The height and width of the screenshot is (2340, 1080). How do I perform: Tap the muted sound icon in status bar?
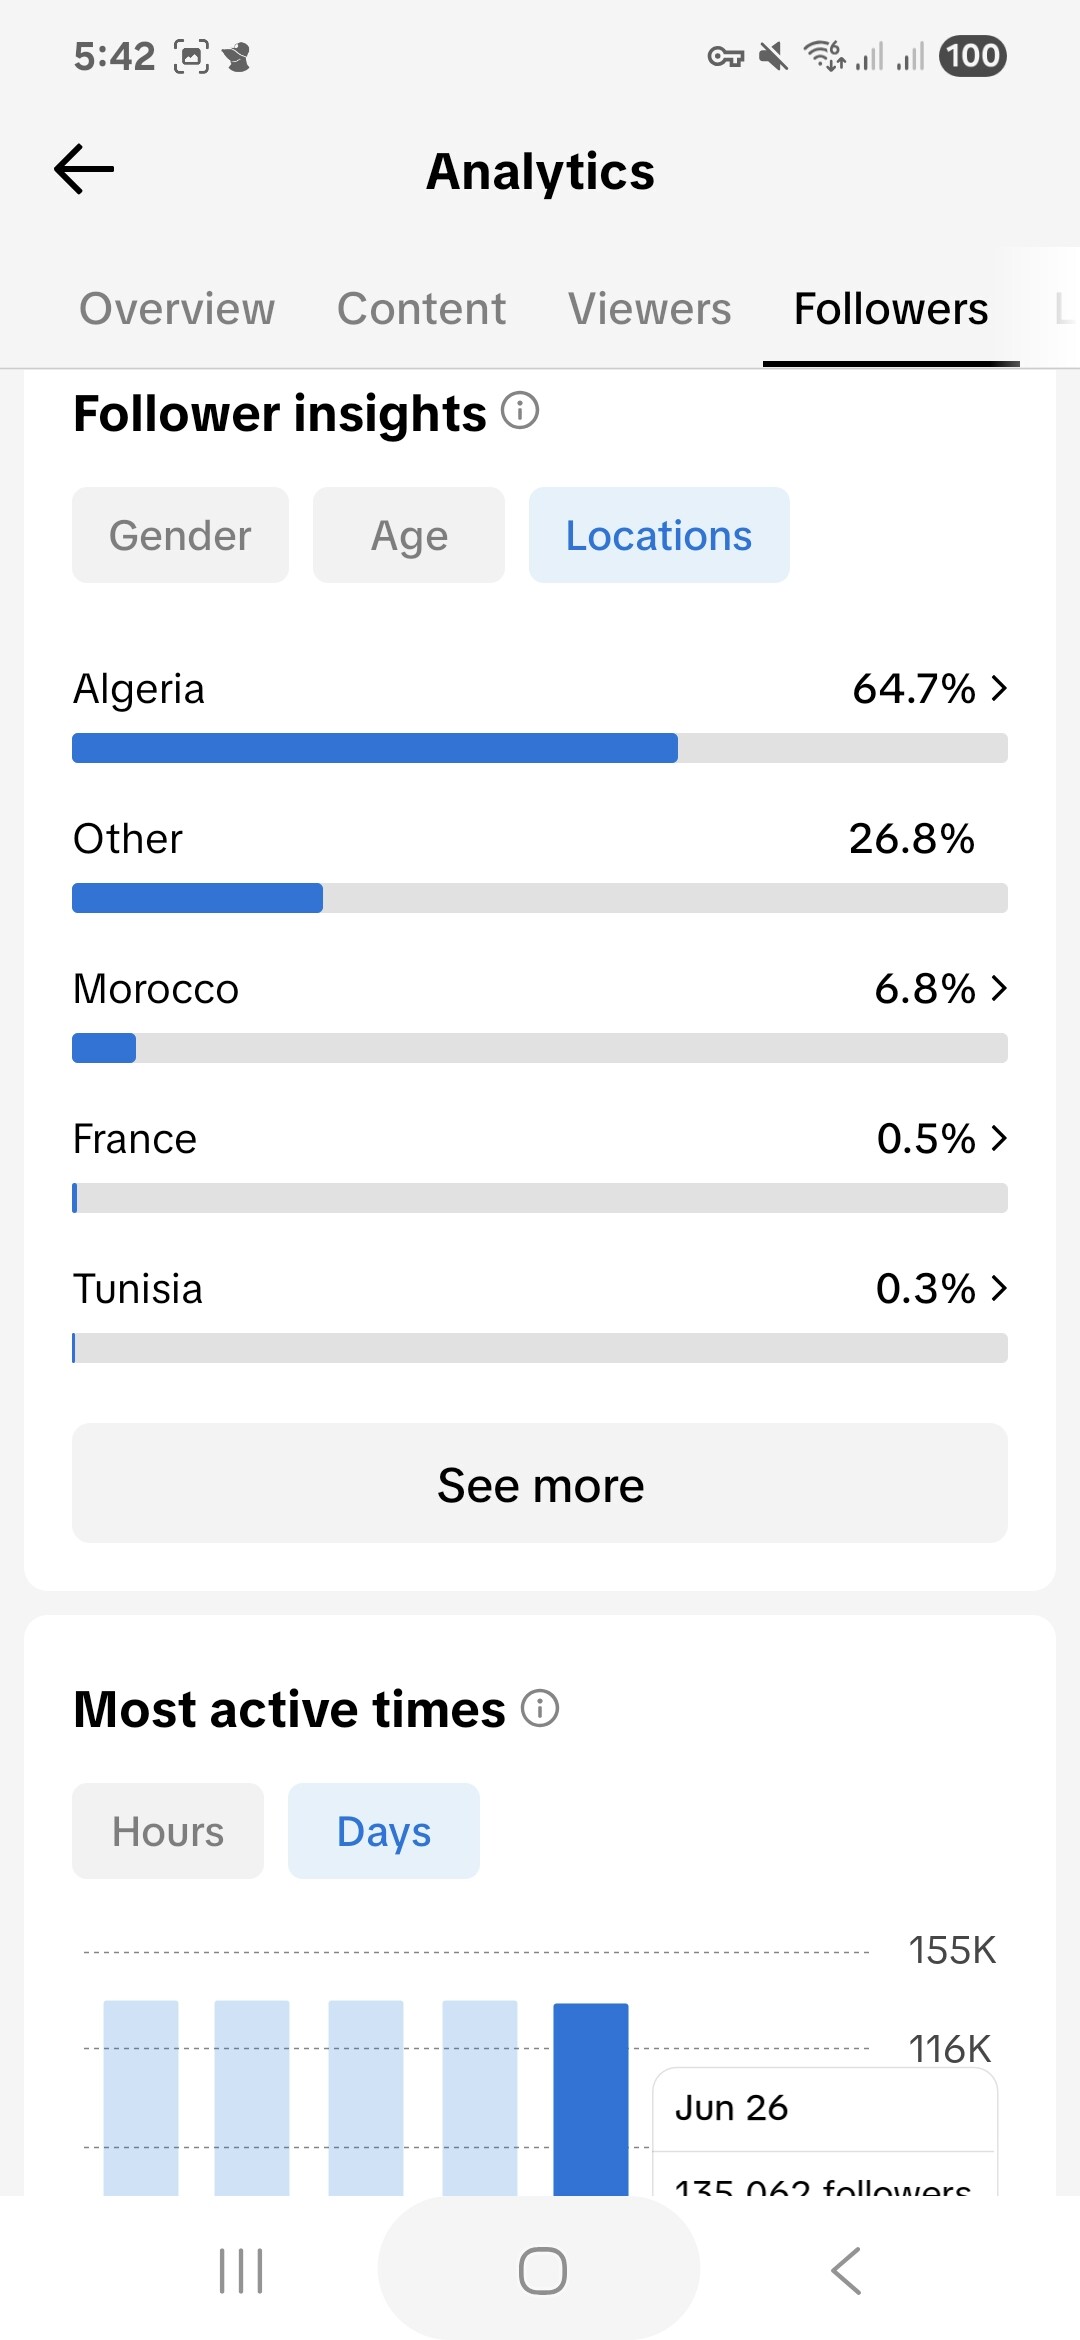coord(773,56)
